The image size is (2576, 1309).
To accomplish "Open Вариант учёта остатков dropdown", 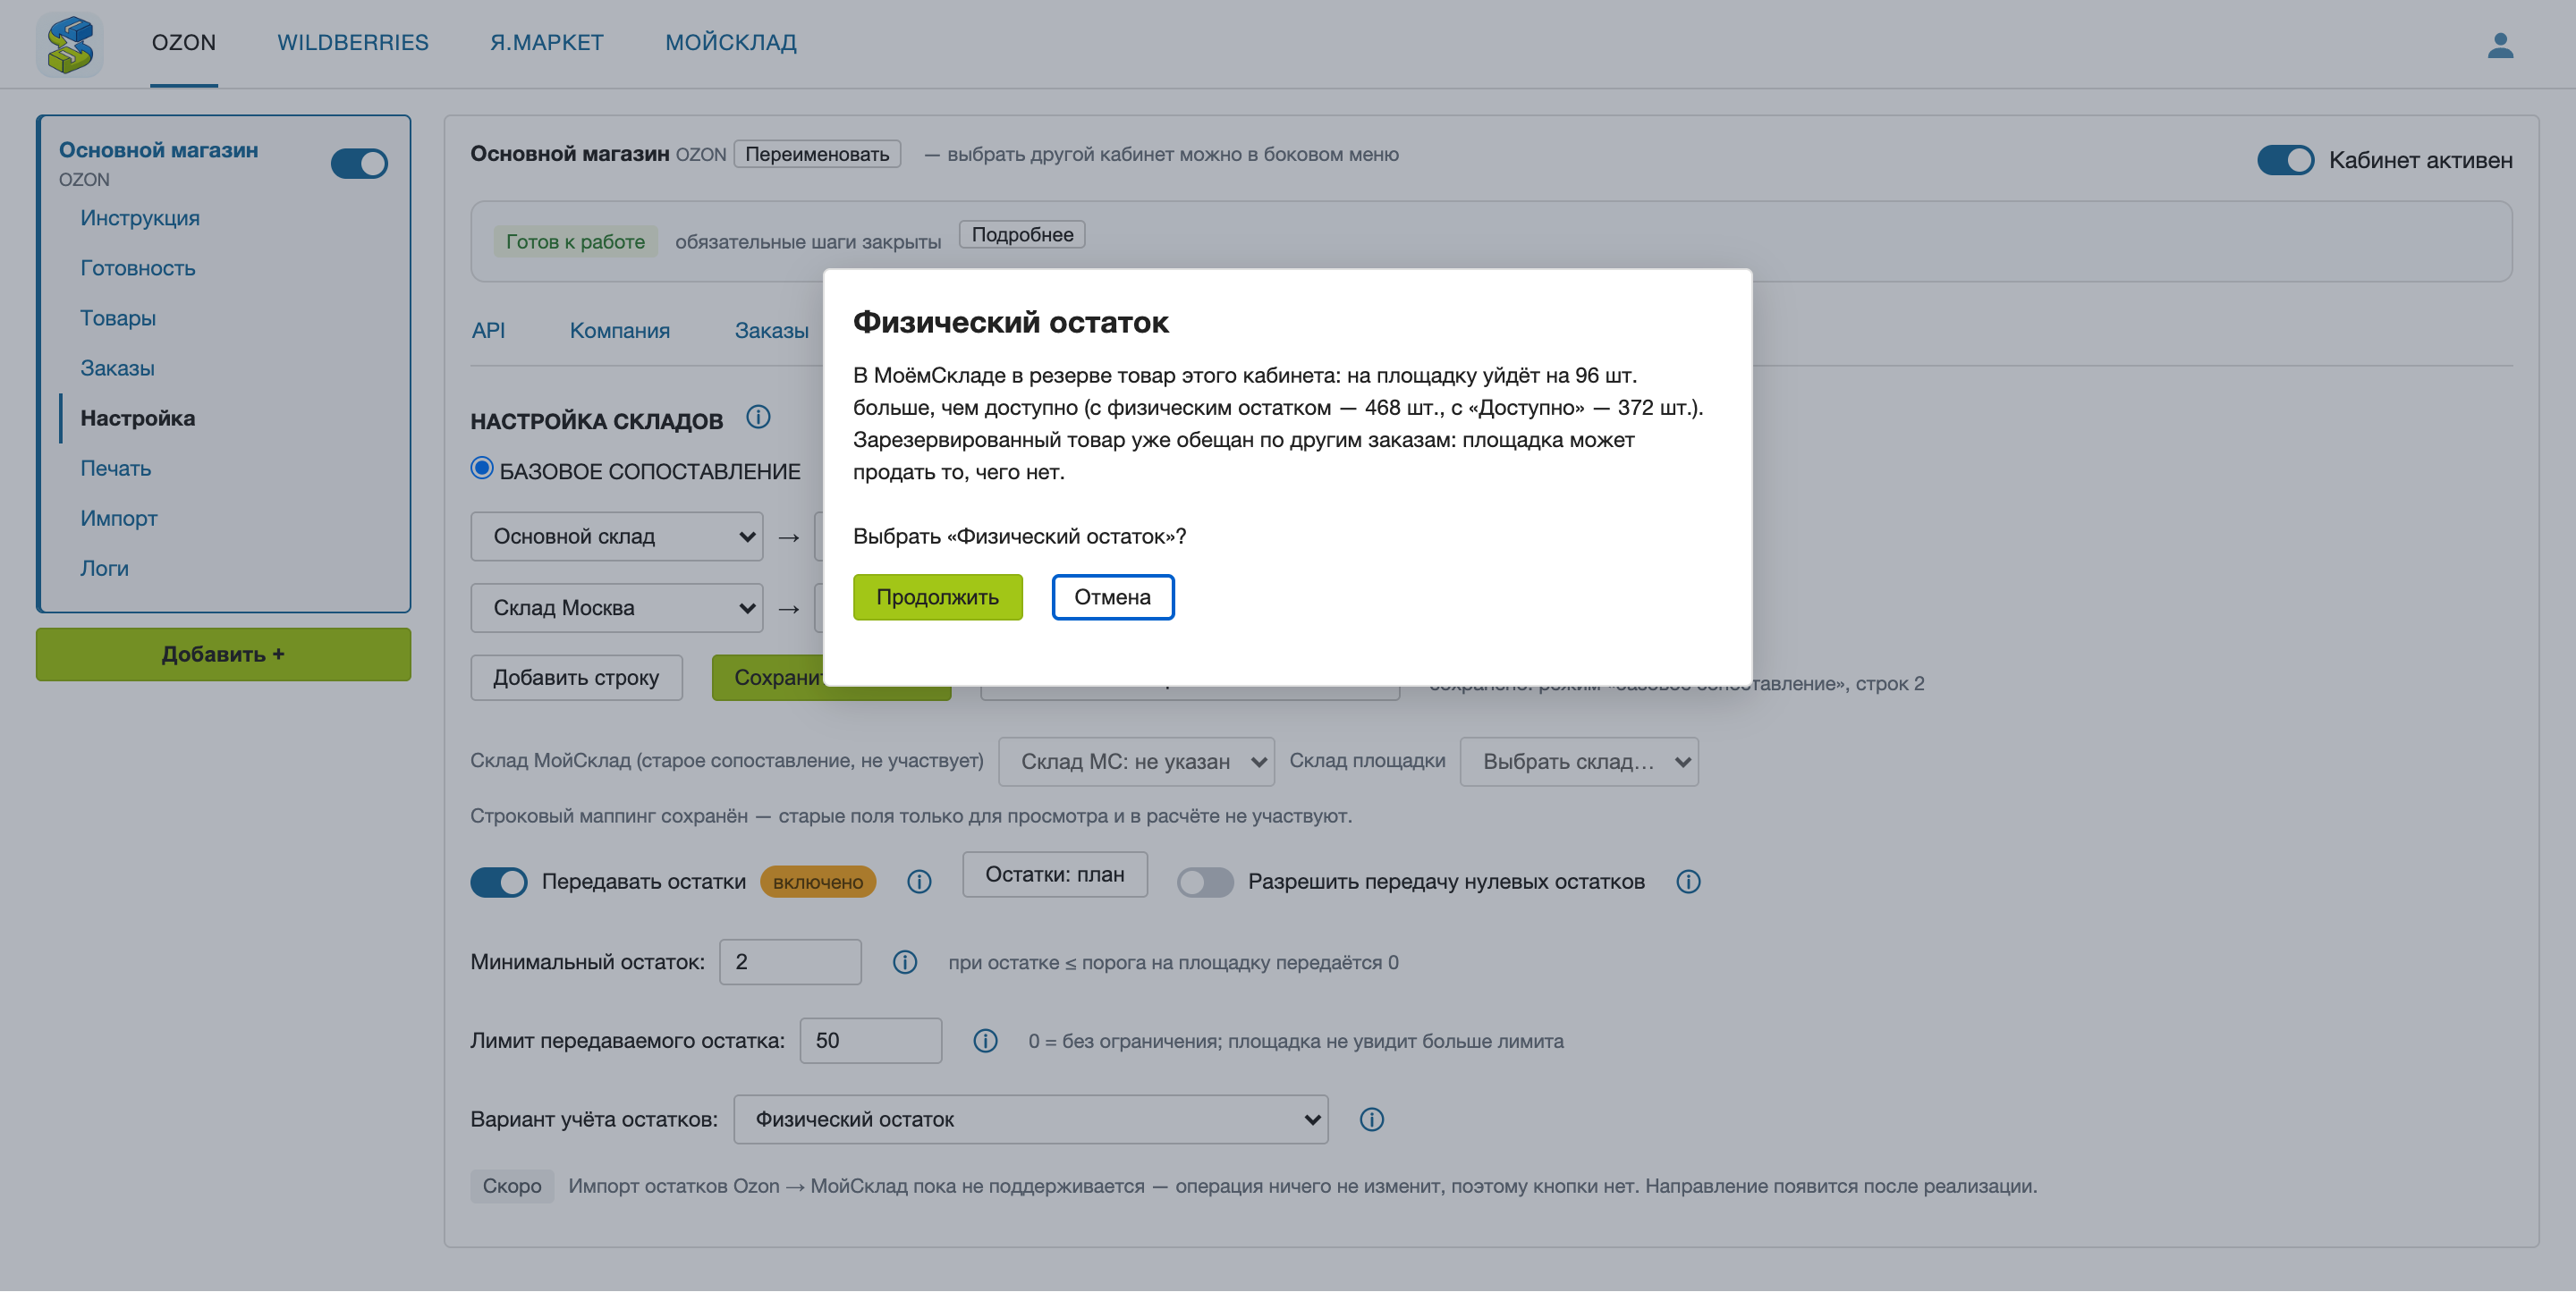I will point(1031,1119).
